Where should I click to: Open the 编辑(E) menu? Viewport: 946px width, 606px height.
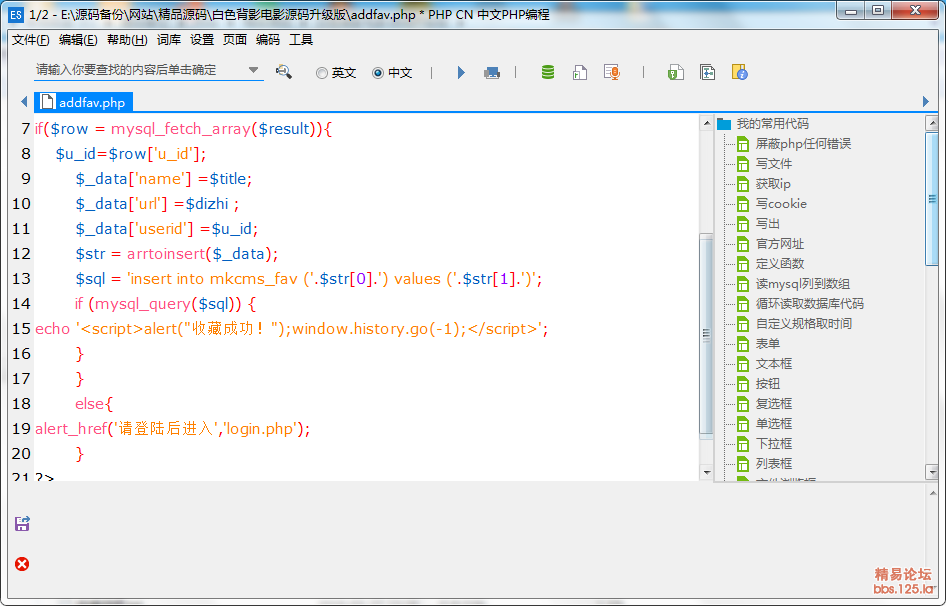coord(78,40)
